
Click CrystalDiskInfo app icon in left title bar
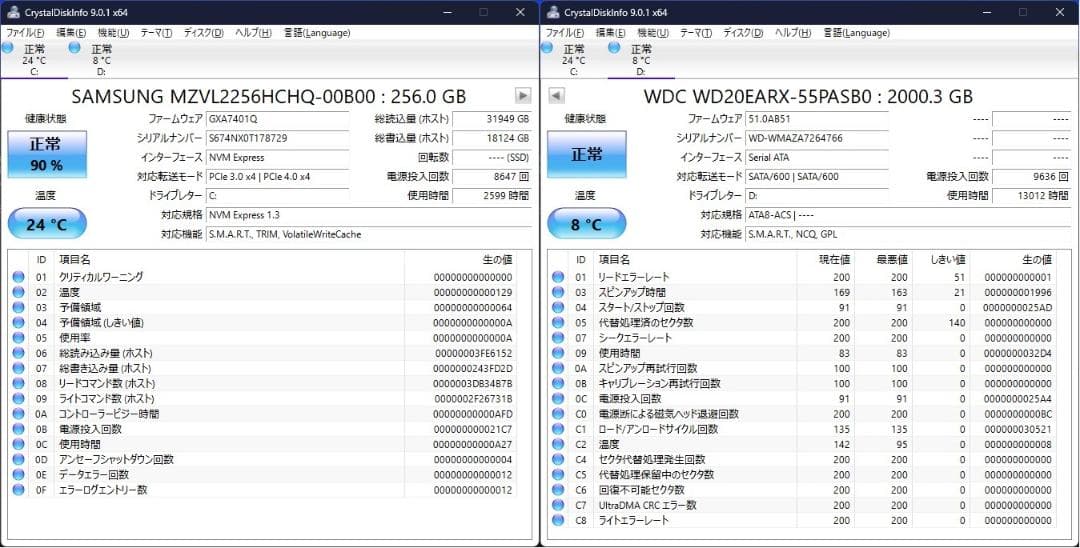(x=12, y=12)
